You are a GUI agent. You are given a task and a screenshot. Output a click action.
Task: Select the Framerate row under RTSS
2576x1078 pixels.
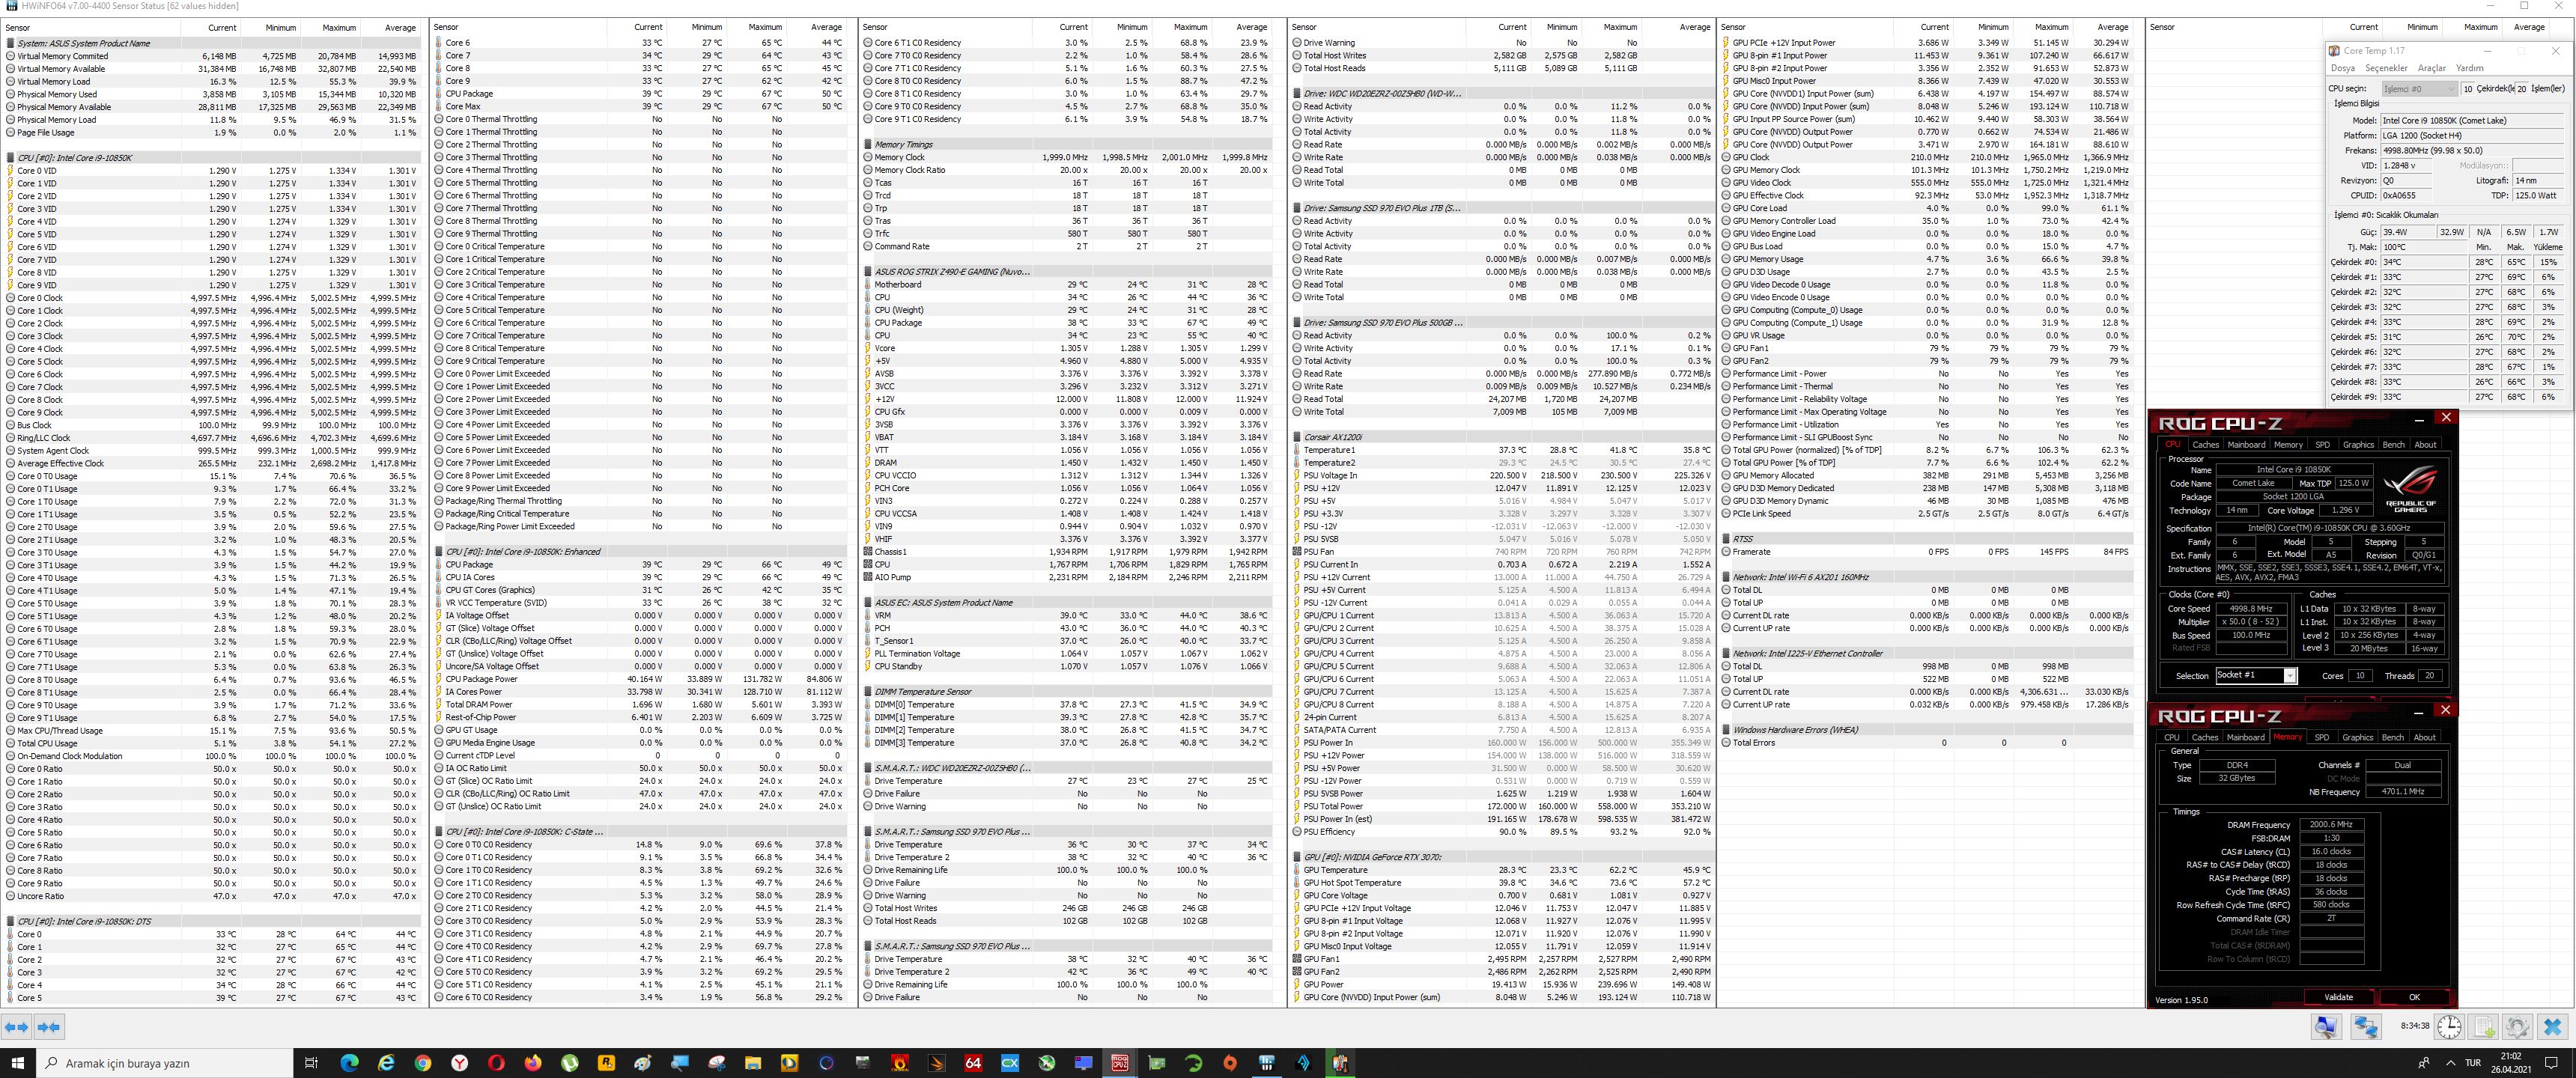[1928, 552]
